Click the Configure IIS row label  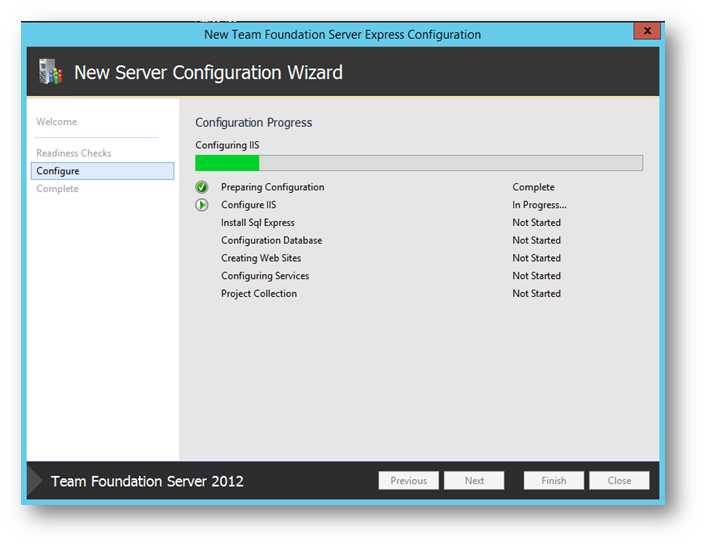(248, 205)
